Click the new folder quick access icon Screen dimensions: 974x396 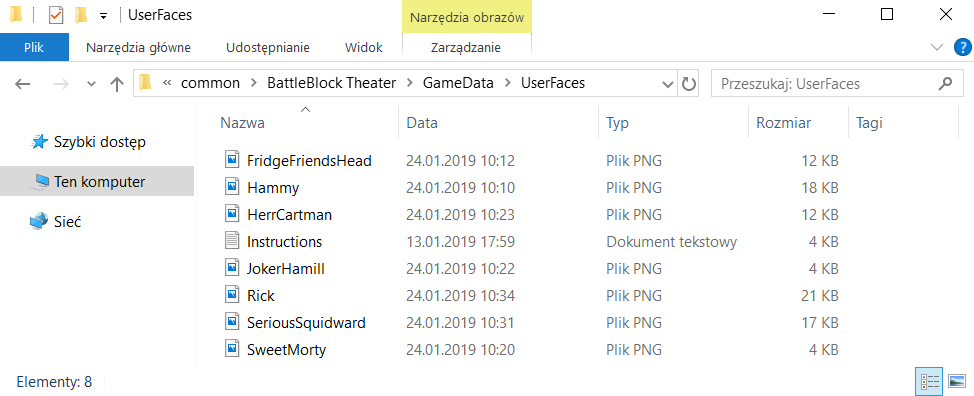[81, 15]
